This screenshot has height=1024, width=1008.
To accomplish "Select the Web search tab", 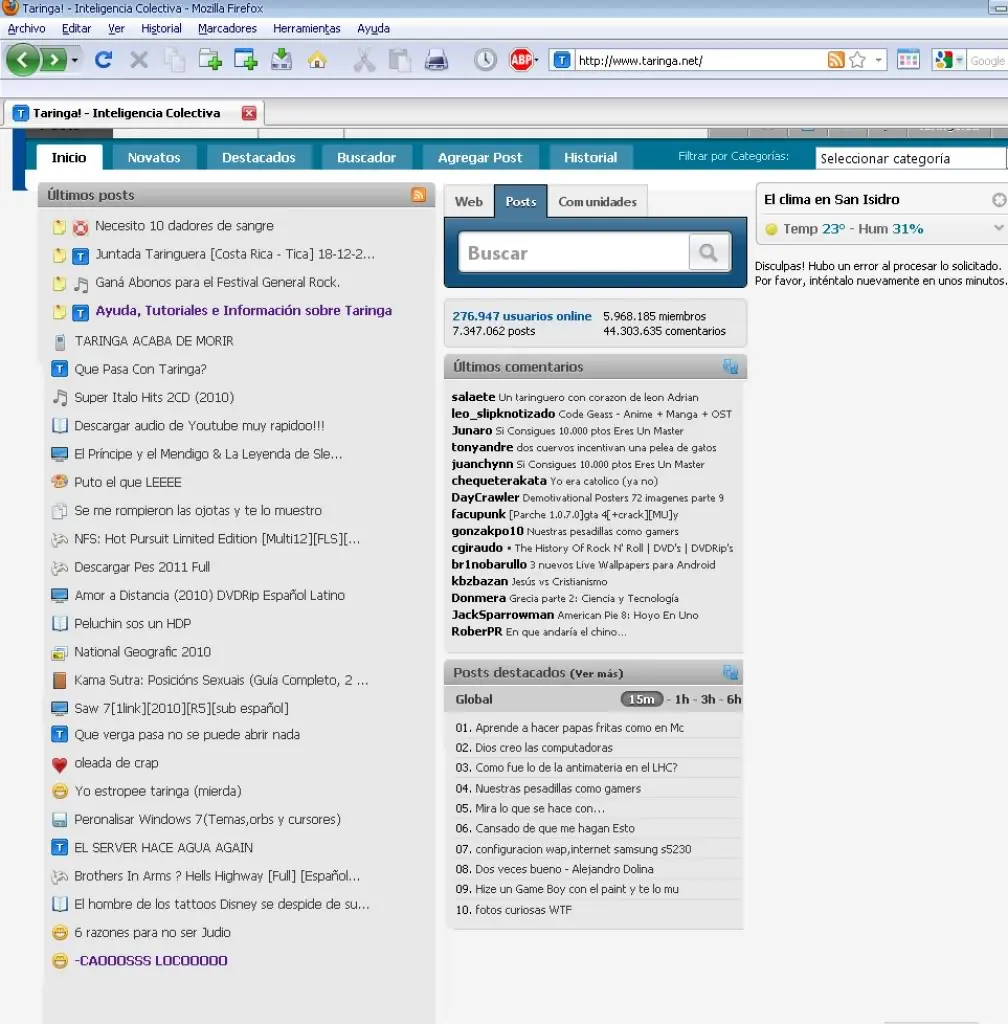I will (469, 202).
